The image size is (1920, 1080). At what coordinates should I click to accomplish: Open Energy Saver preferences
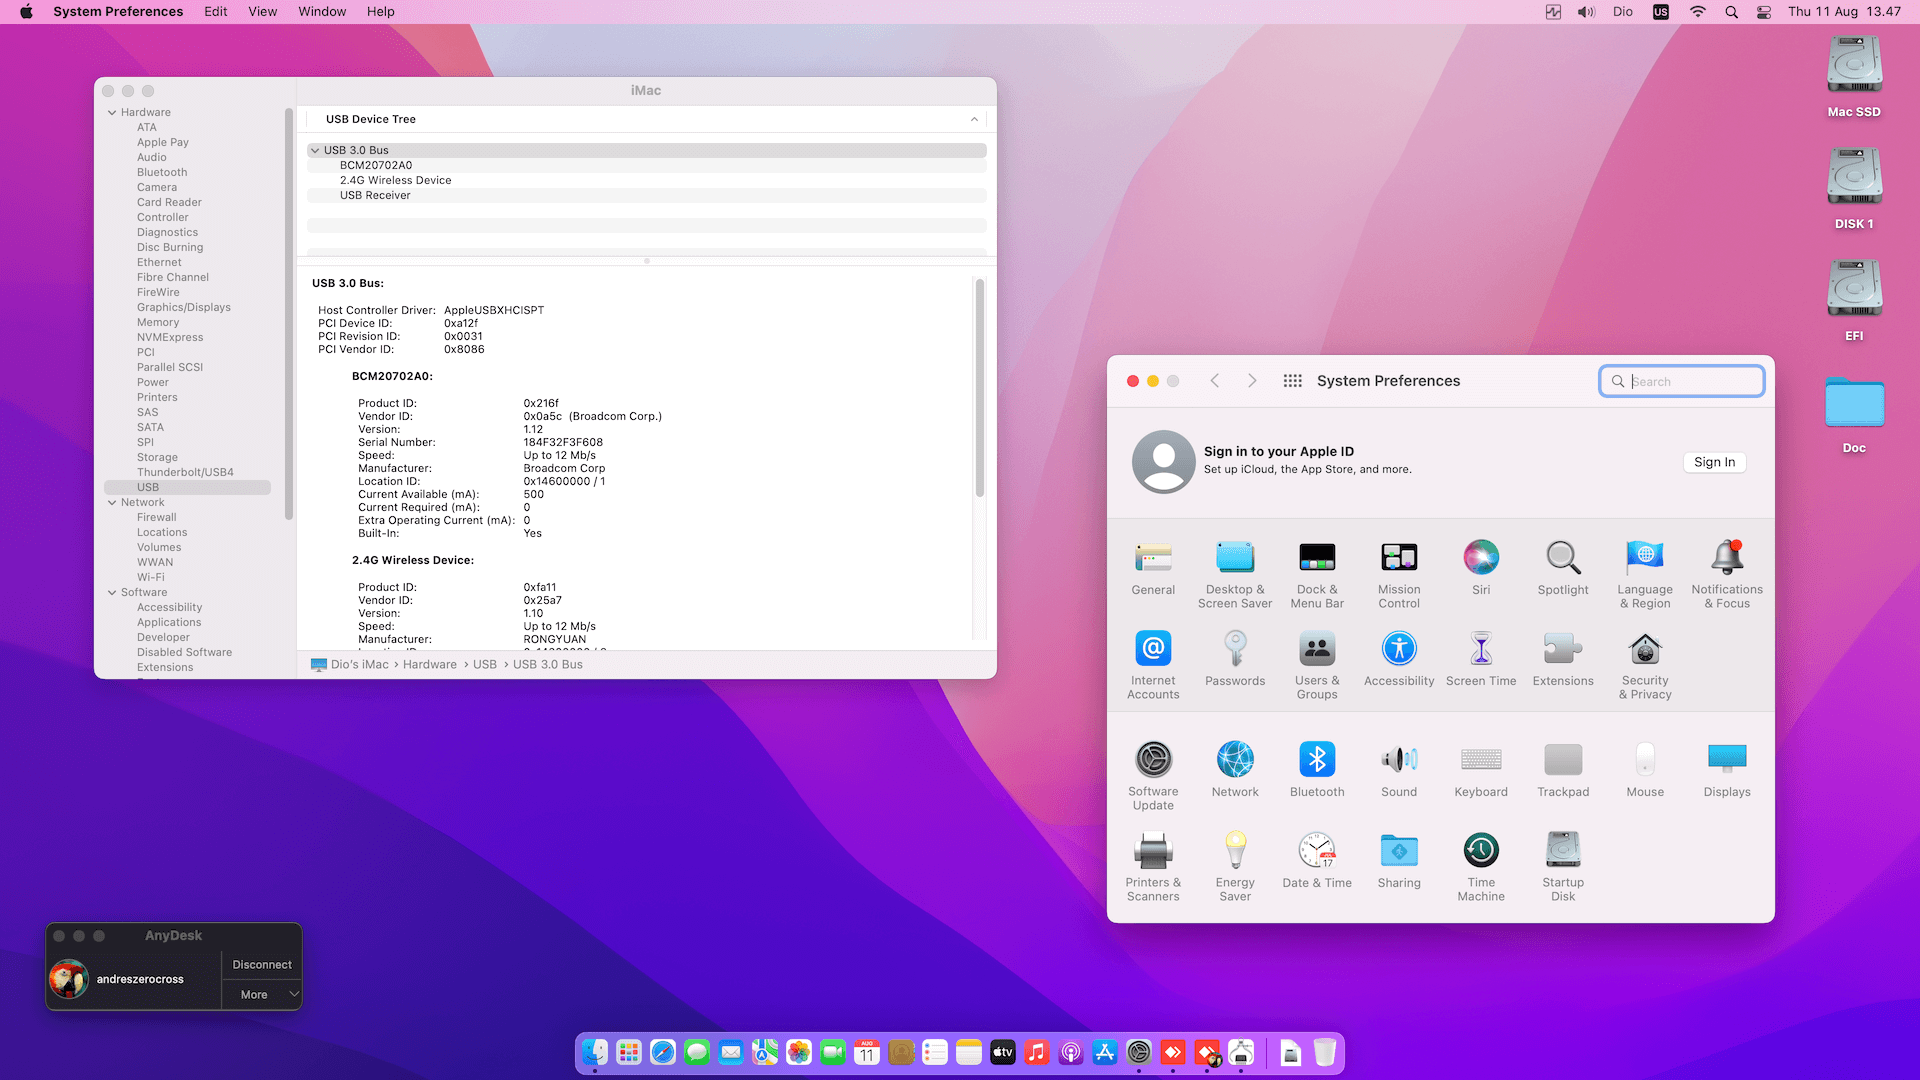tap(1235, 867)
